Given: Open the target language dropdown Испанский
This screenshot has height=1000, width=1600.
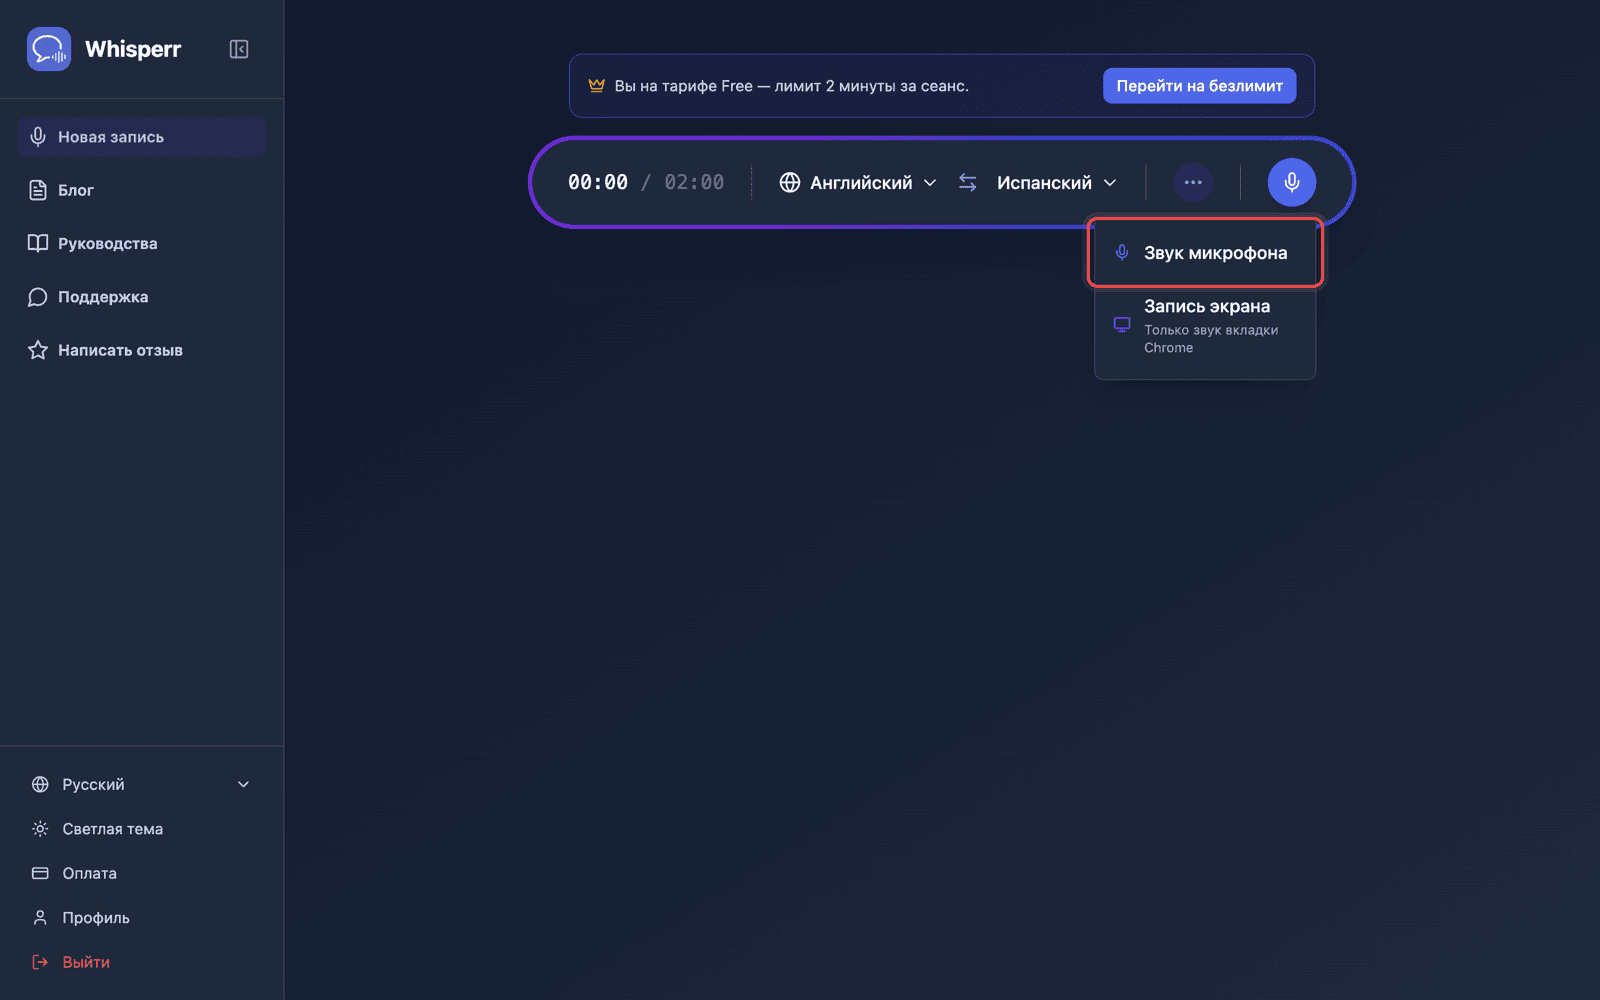Looking at the screenshot, I should point(1056,183).
